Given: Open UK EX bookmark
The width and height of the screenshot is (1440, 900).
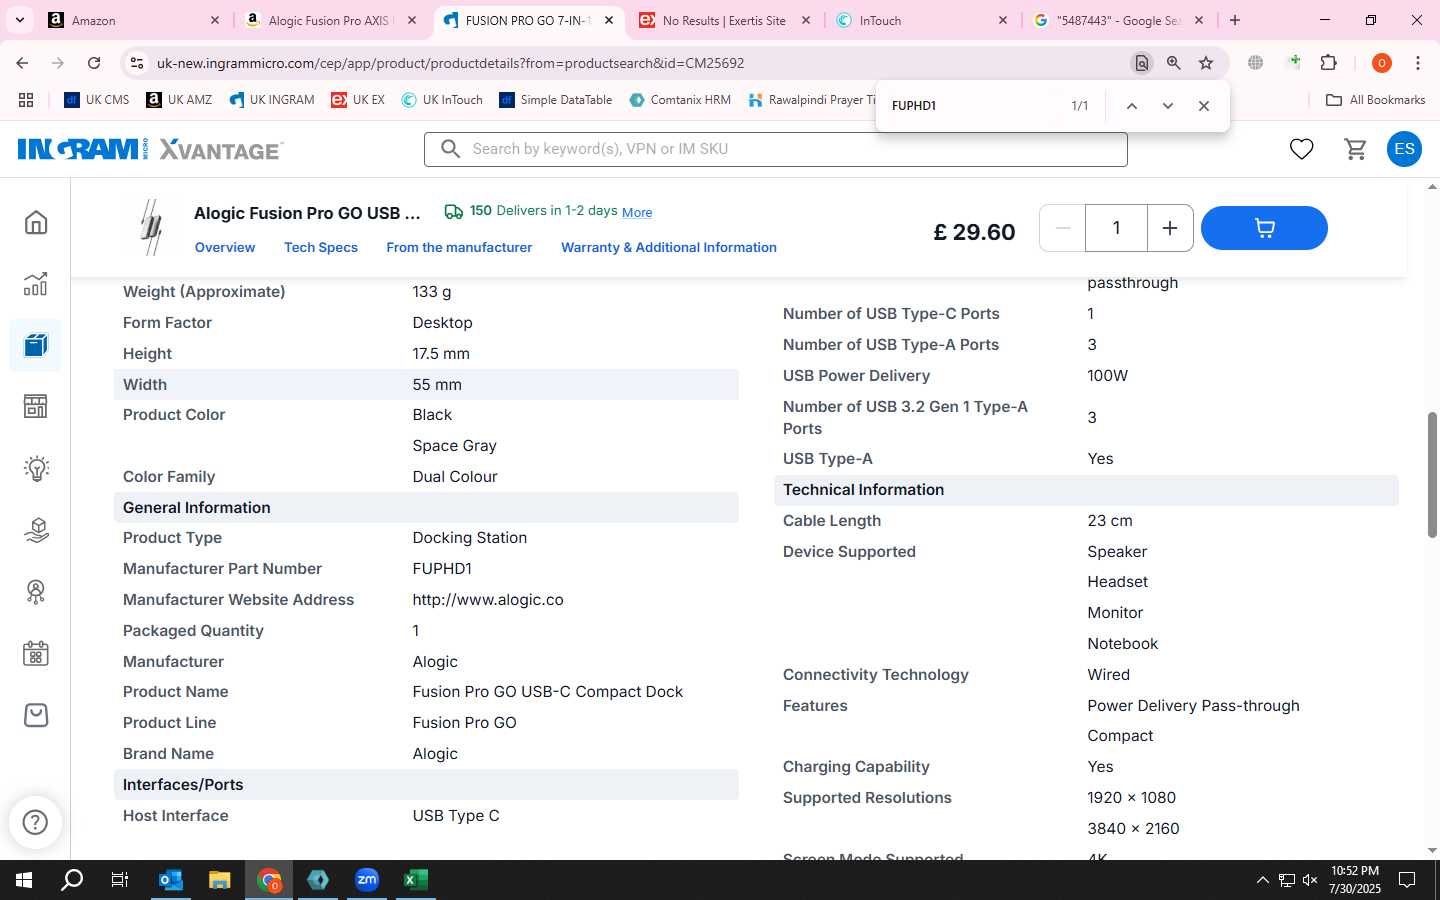Looking at the screenshot, I should tap(358, 100).
